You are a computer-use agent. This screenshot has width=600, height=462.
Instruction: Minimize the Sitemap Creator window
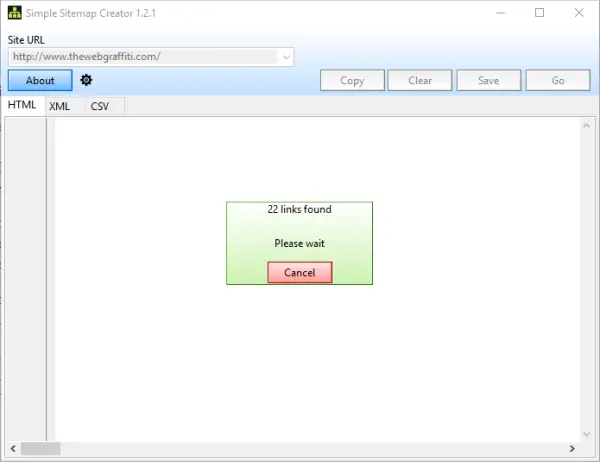pos(501,13)
